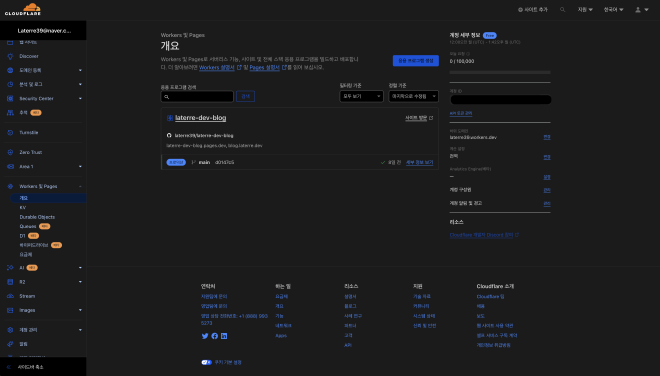
Task: Click the Twitter icon in footer
Action: [x=205, y=336]
